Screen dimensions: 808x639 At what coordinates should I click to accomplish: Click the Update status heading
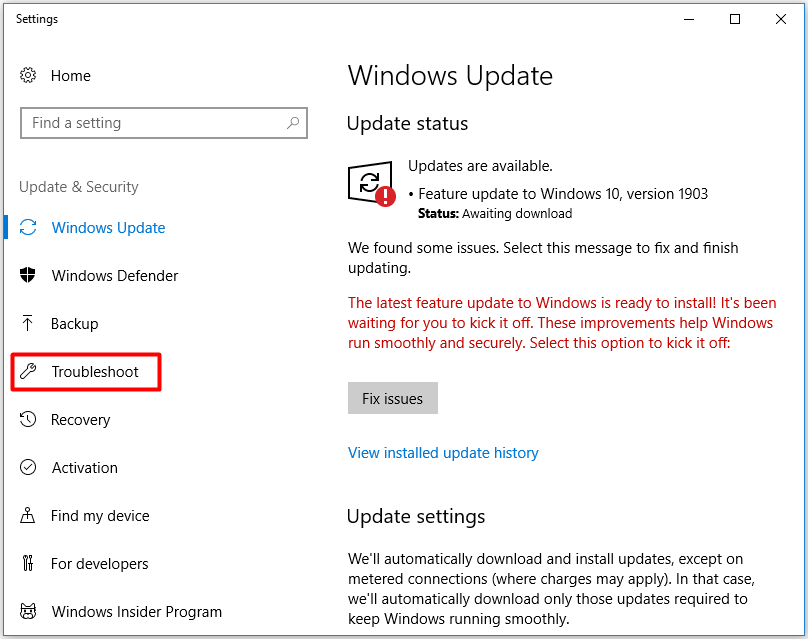click(x=407, y=124)
